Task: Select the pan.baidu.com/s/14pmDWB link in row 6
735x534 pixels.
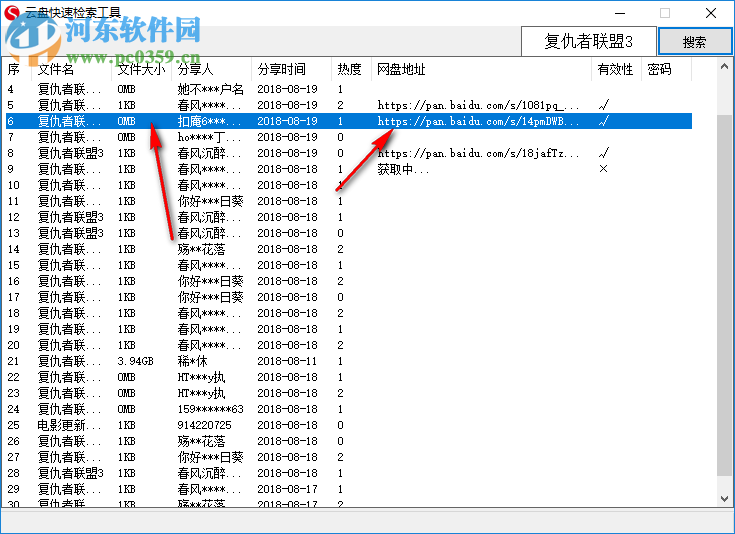Action: click(478, 121)
